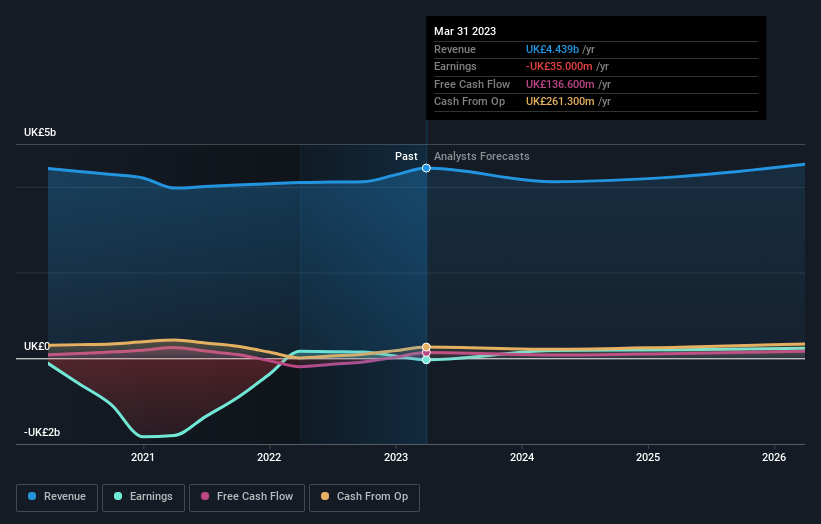This screenshot has height=524, width=821.
Task: Click the Revenue row label in tooltip
Action: tap(455, 49)
